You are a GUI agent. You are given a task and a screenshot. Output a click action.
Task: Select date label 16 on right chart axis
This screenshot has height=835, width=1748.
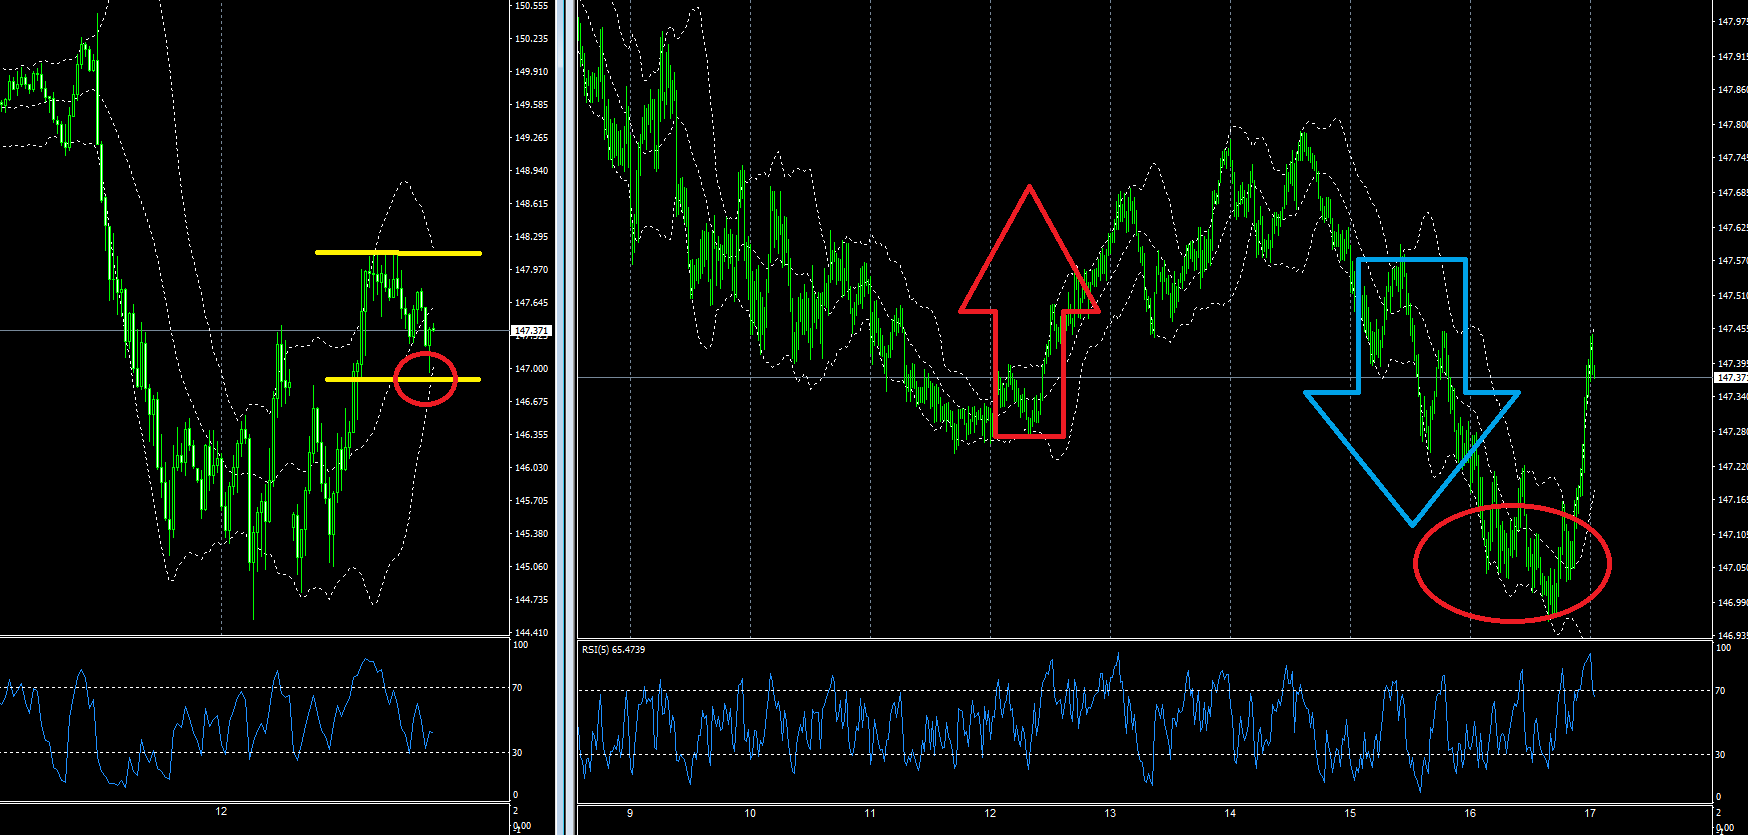click(1470, 814)
